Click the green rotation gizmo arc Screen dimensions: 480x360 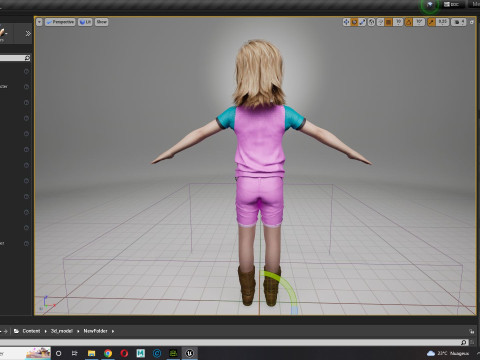285,285
